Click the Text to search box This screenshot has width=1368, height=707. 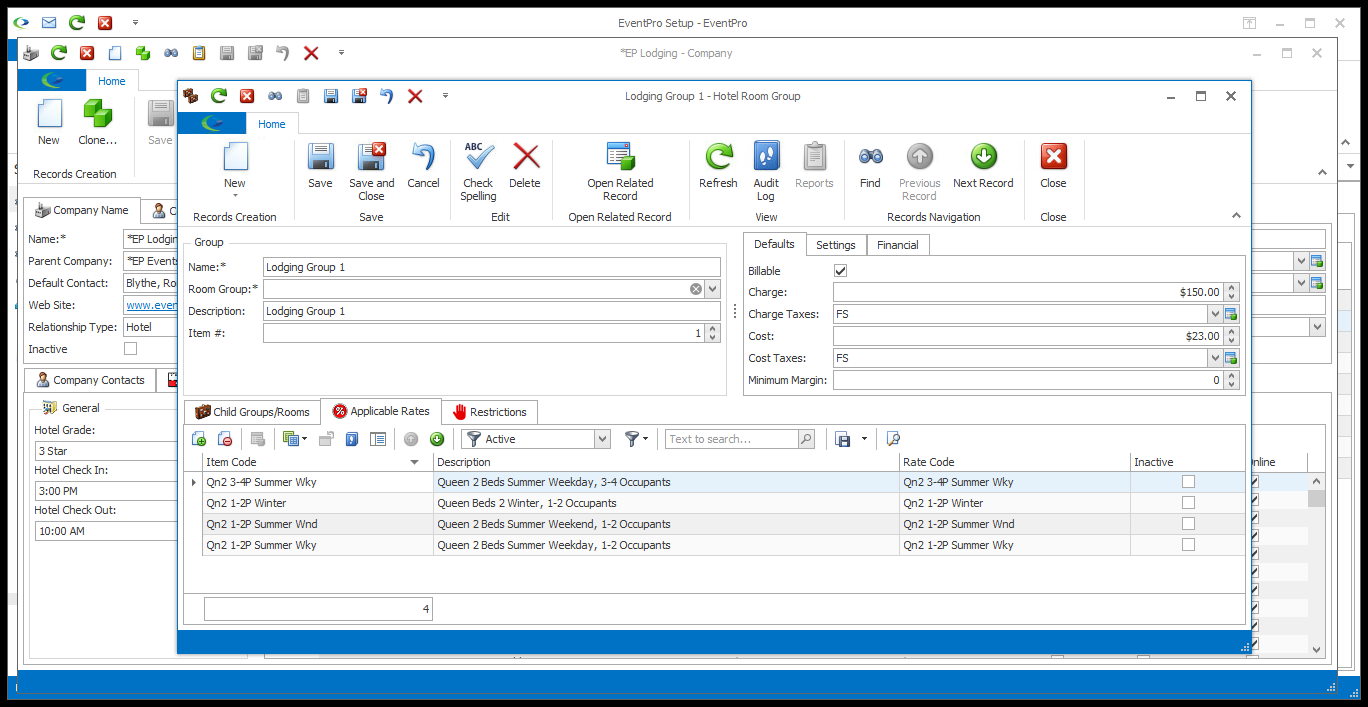pyautogui.click(x=732, y=439)
